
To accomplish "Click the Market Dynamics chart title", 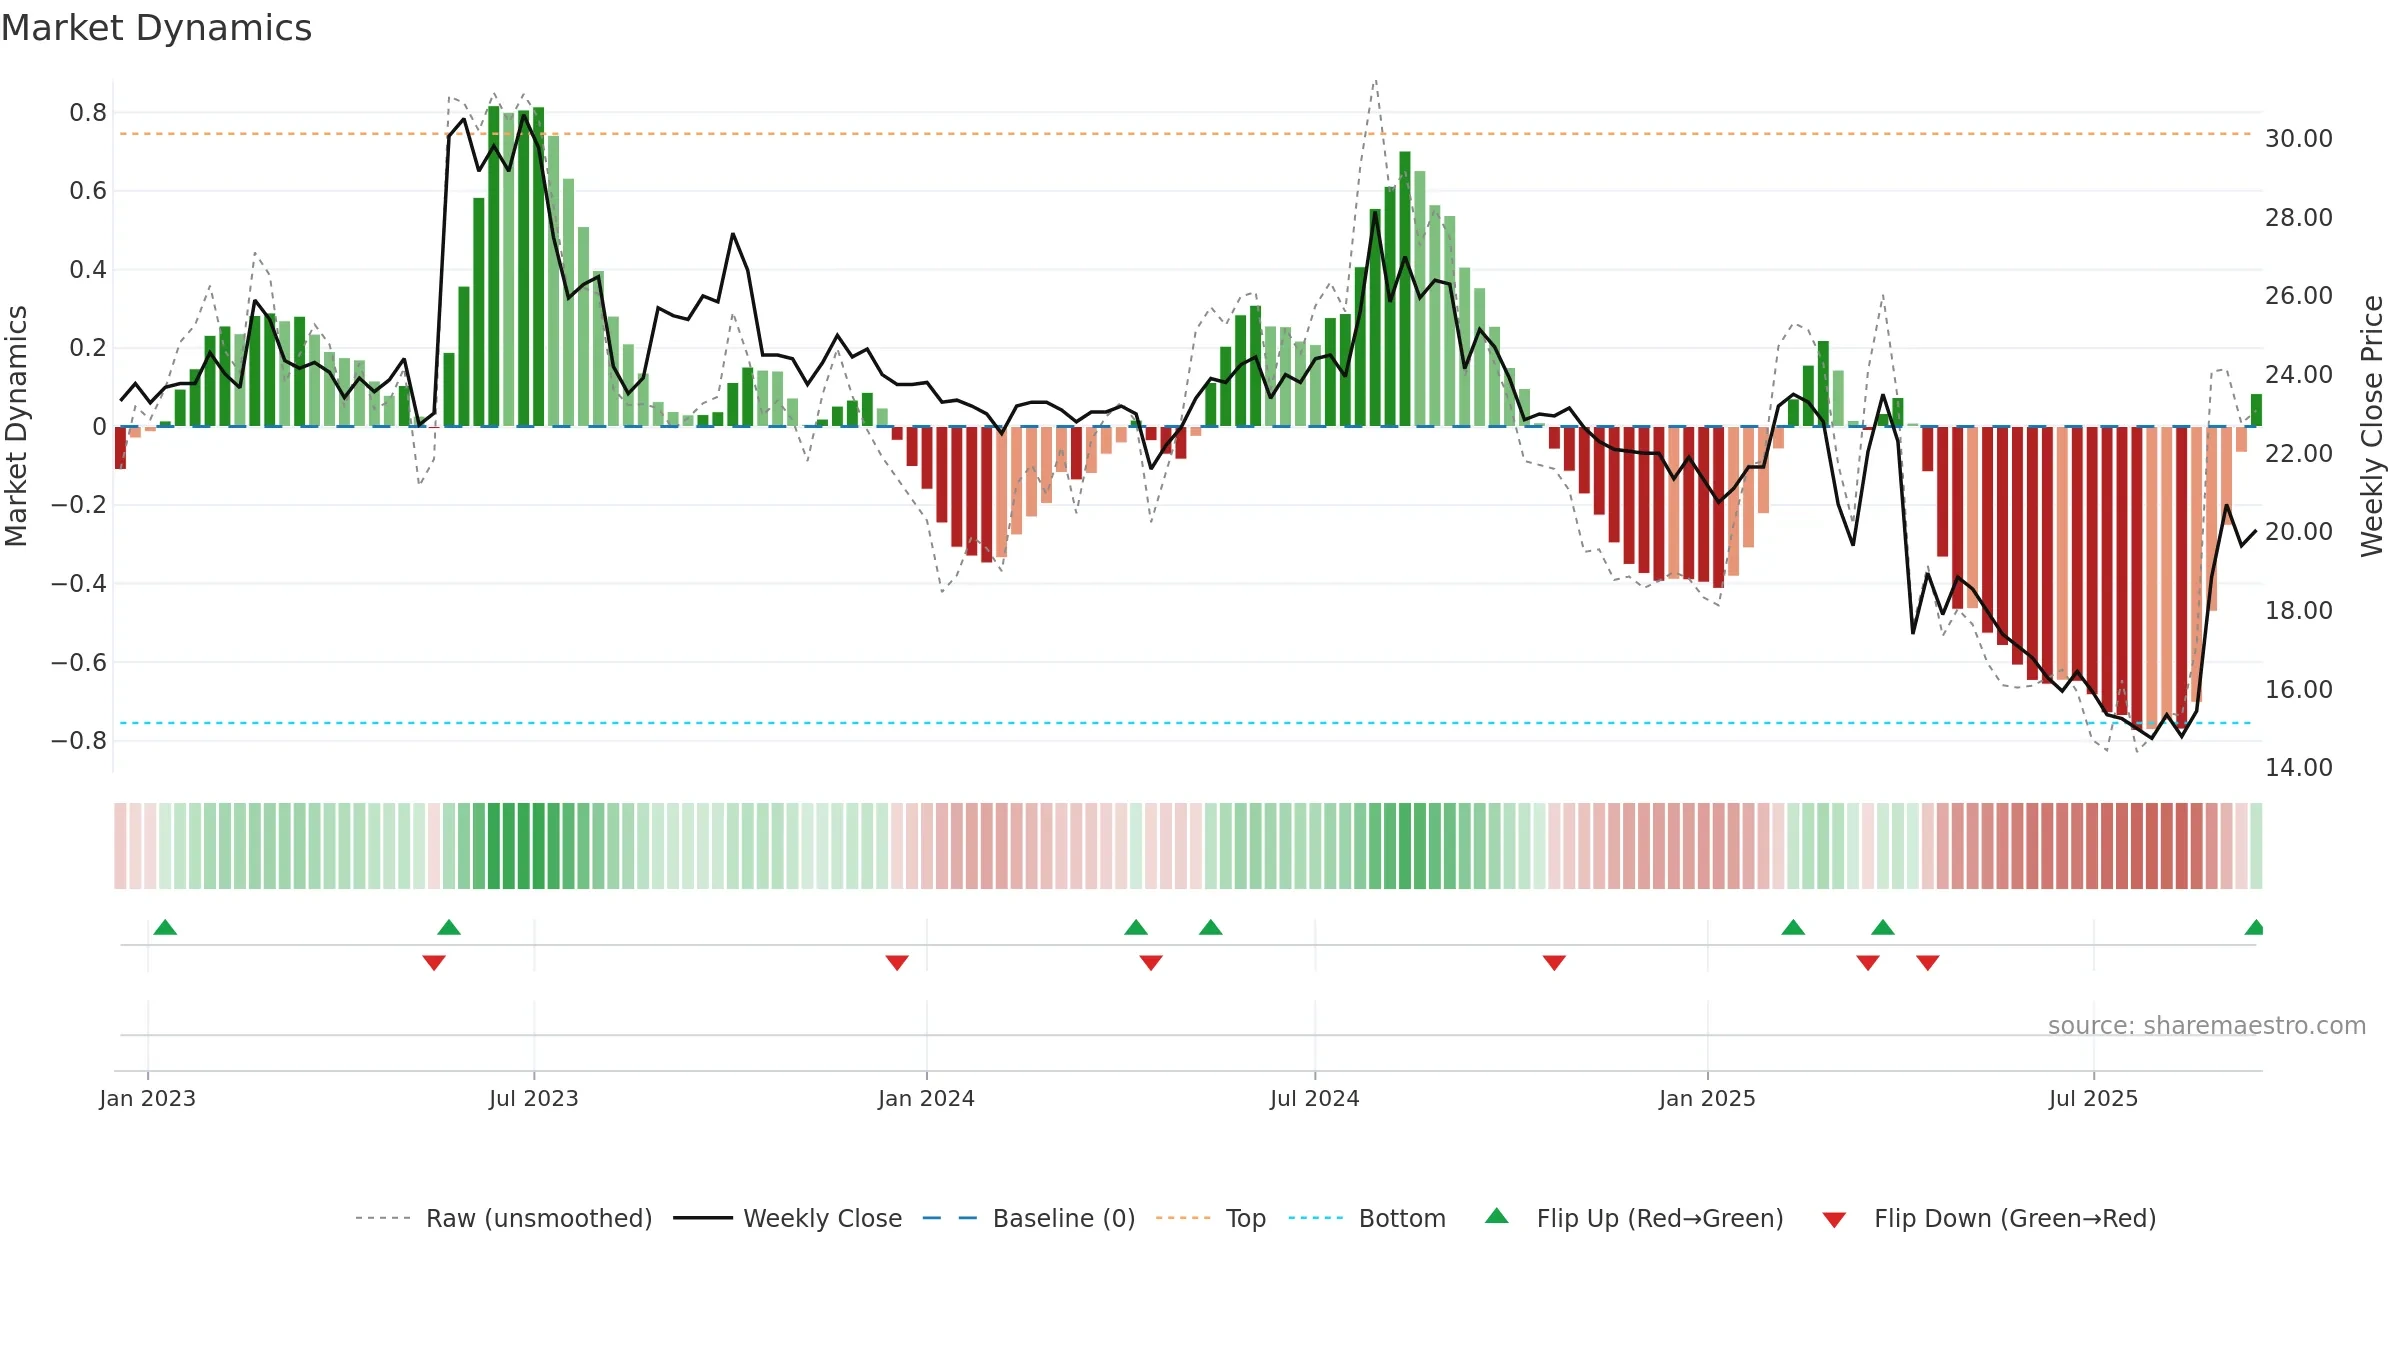I will 156,28.
